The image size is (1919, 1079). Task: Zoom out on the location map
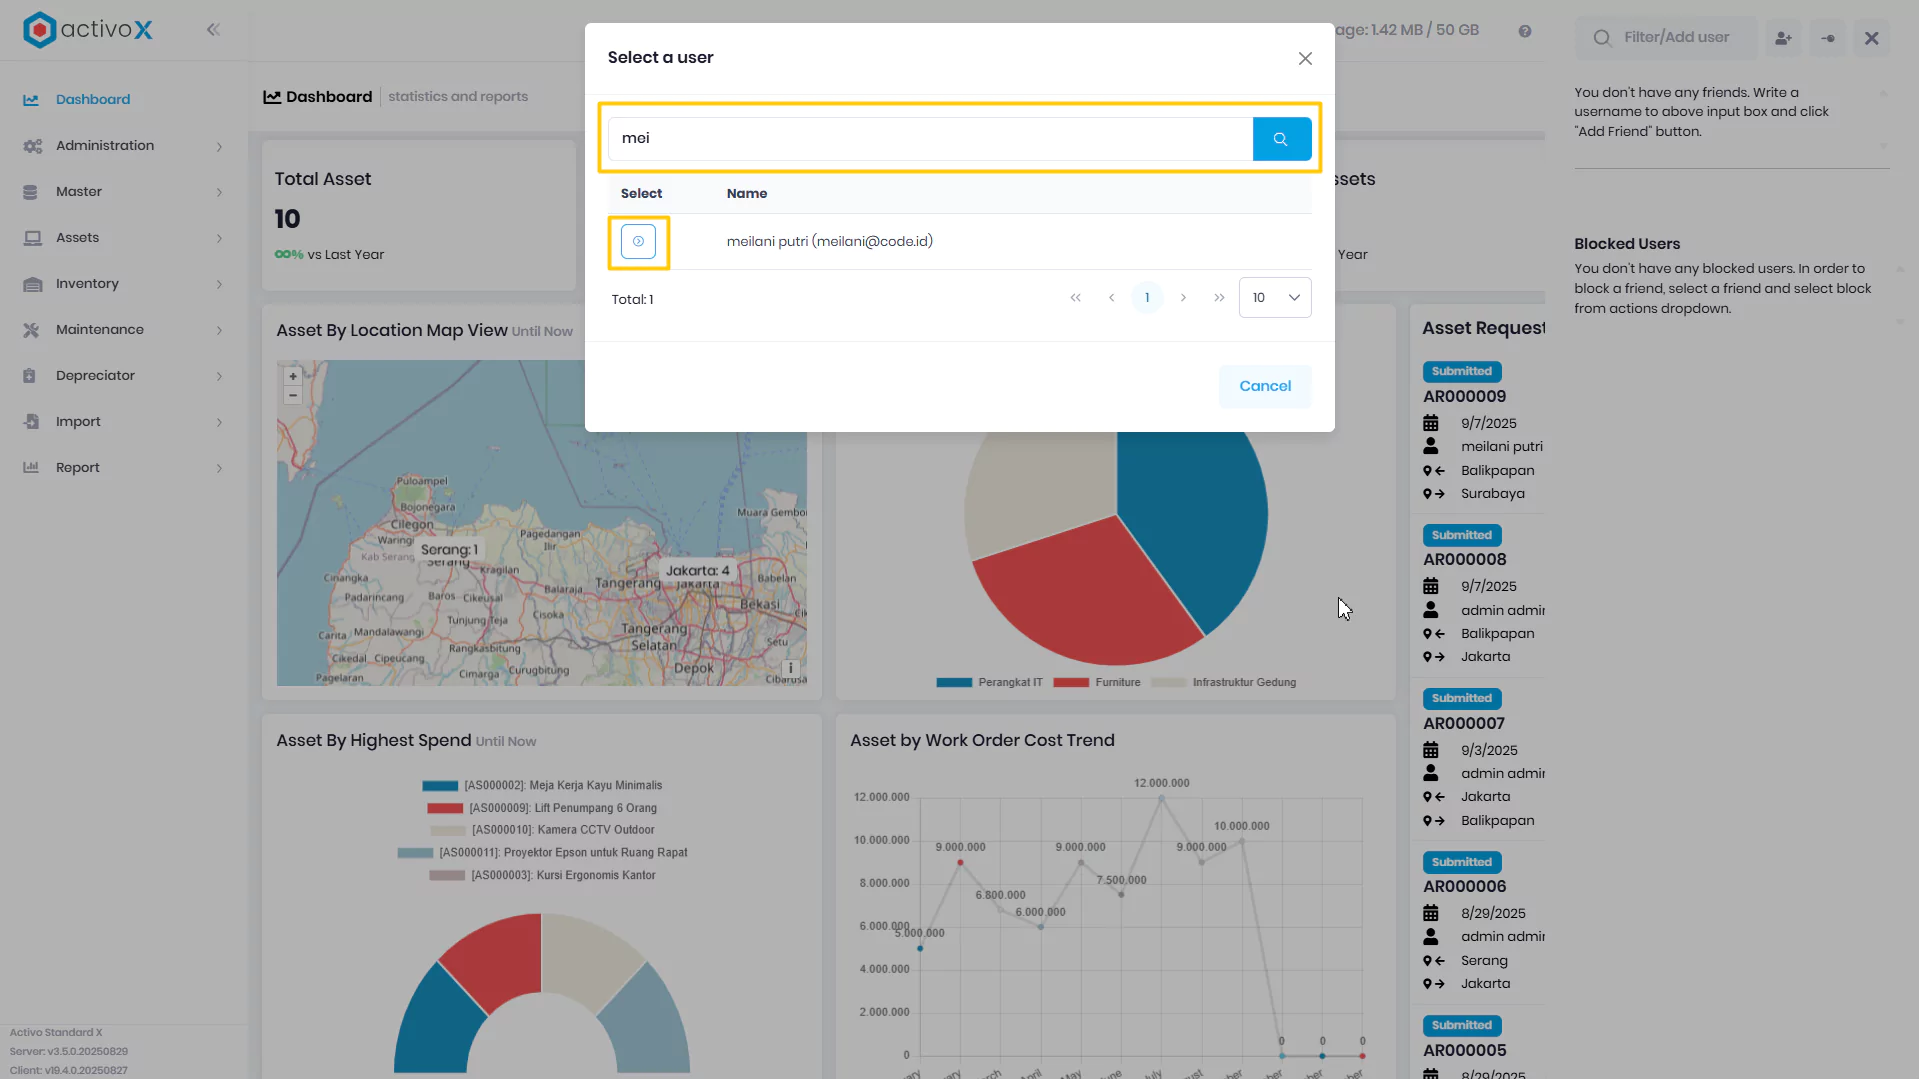(x=293, y=396)
